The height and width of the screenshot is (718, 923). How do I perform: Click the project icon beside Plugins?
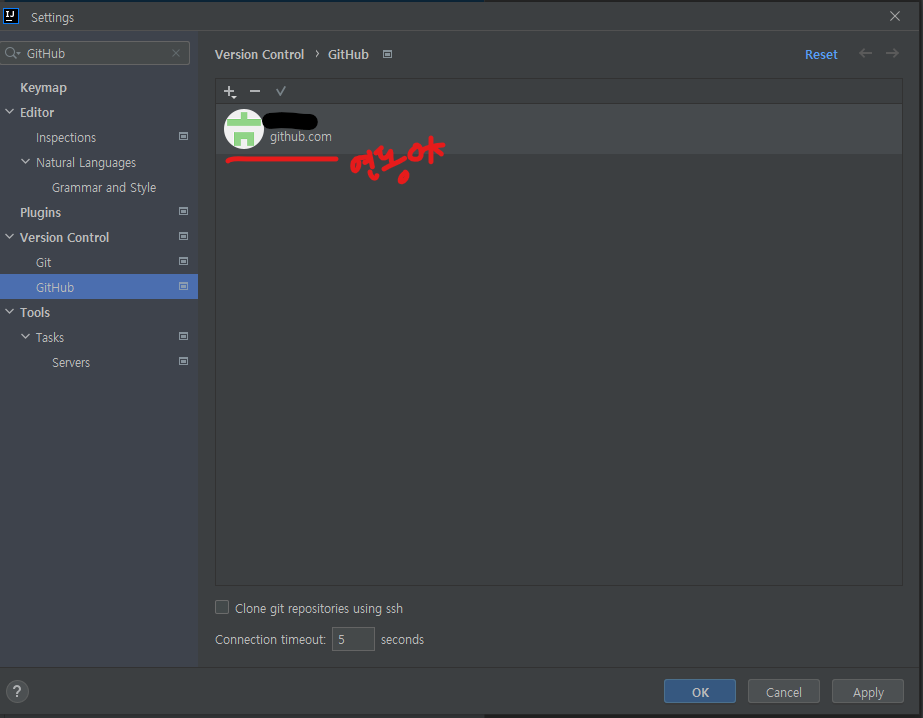tap(184, 211)
